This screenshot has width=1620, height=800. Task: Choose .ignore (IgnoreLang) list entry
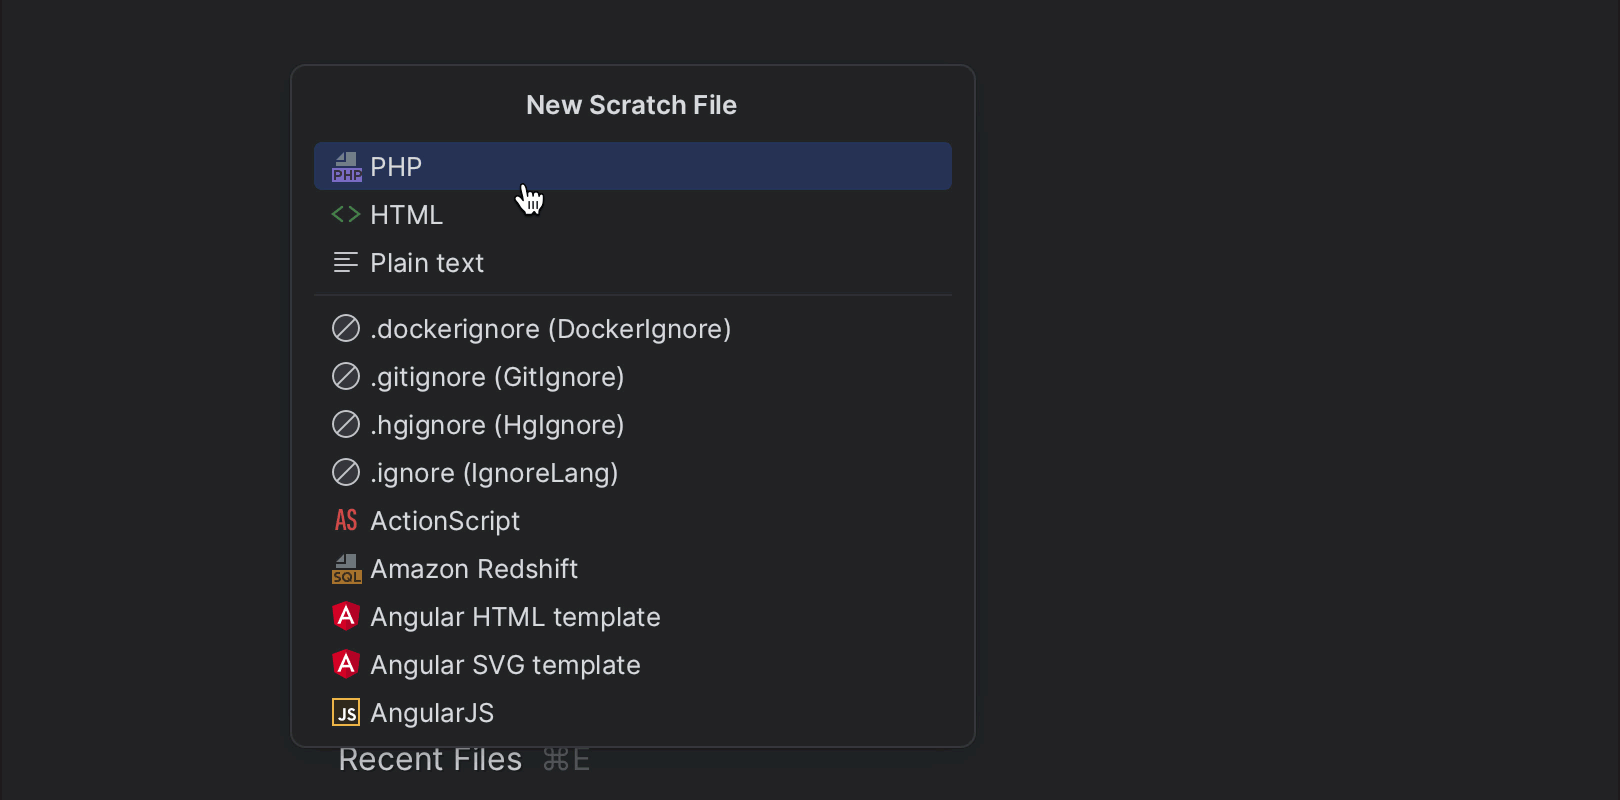pyautogui.click(x=494, y=473)
